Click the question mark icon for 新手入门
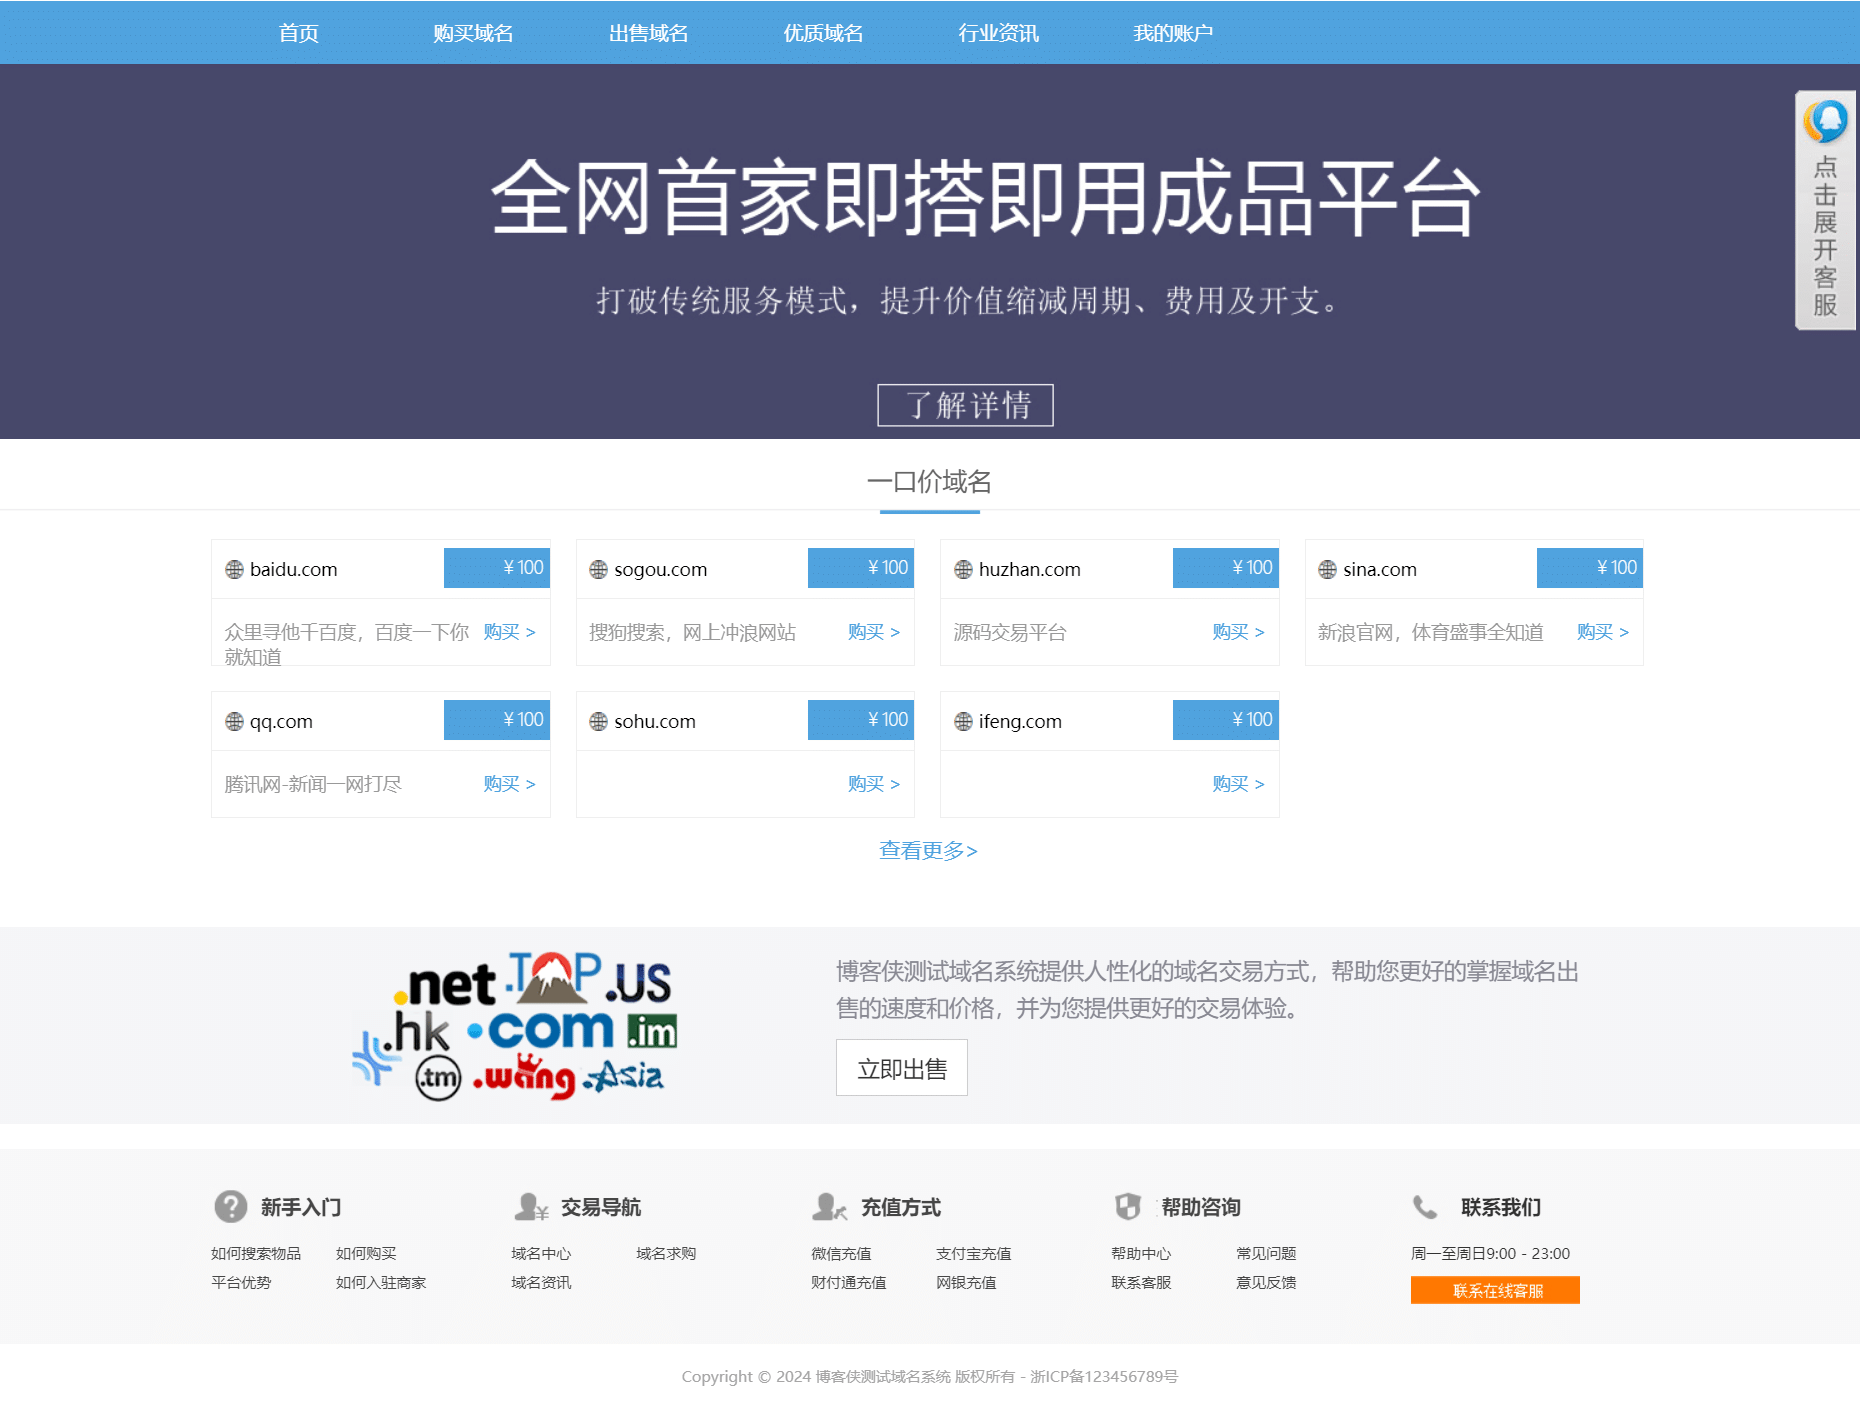The width and height of the screenshot is (1860, 1409). (x=231, y=1207)
